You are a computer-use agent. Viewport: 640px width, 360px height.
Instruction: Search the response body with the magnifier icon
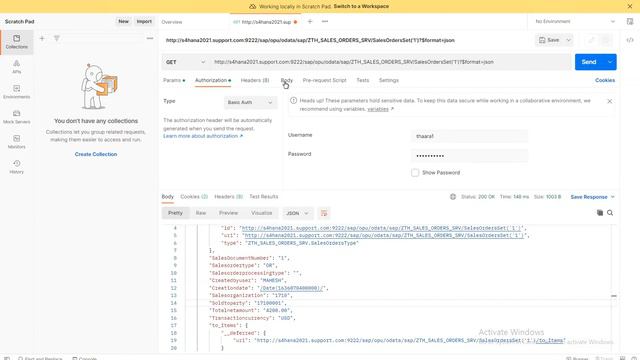click(x=610, y=213)
